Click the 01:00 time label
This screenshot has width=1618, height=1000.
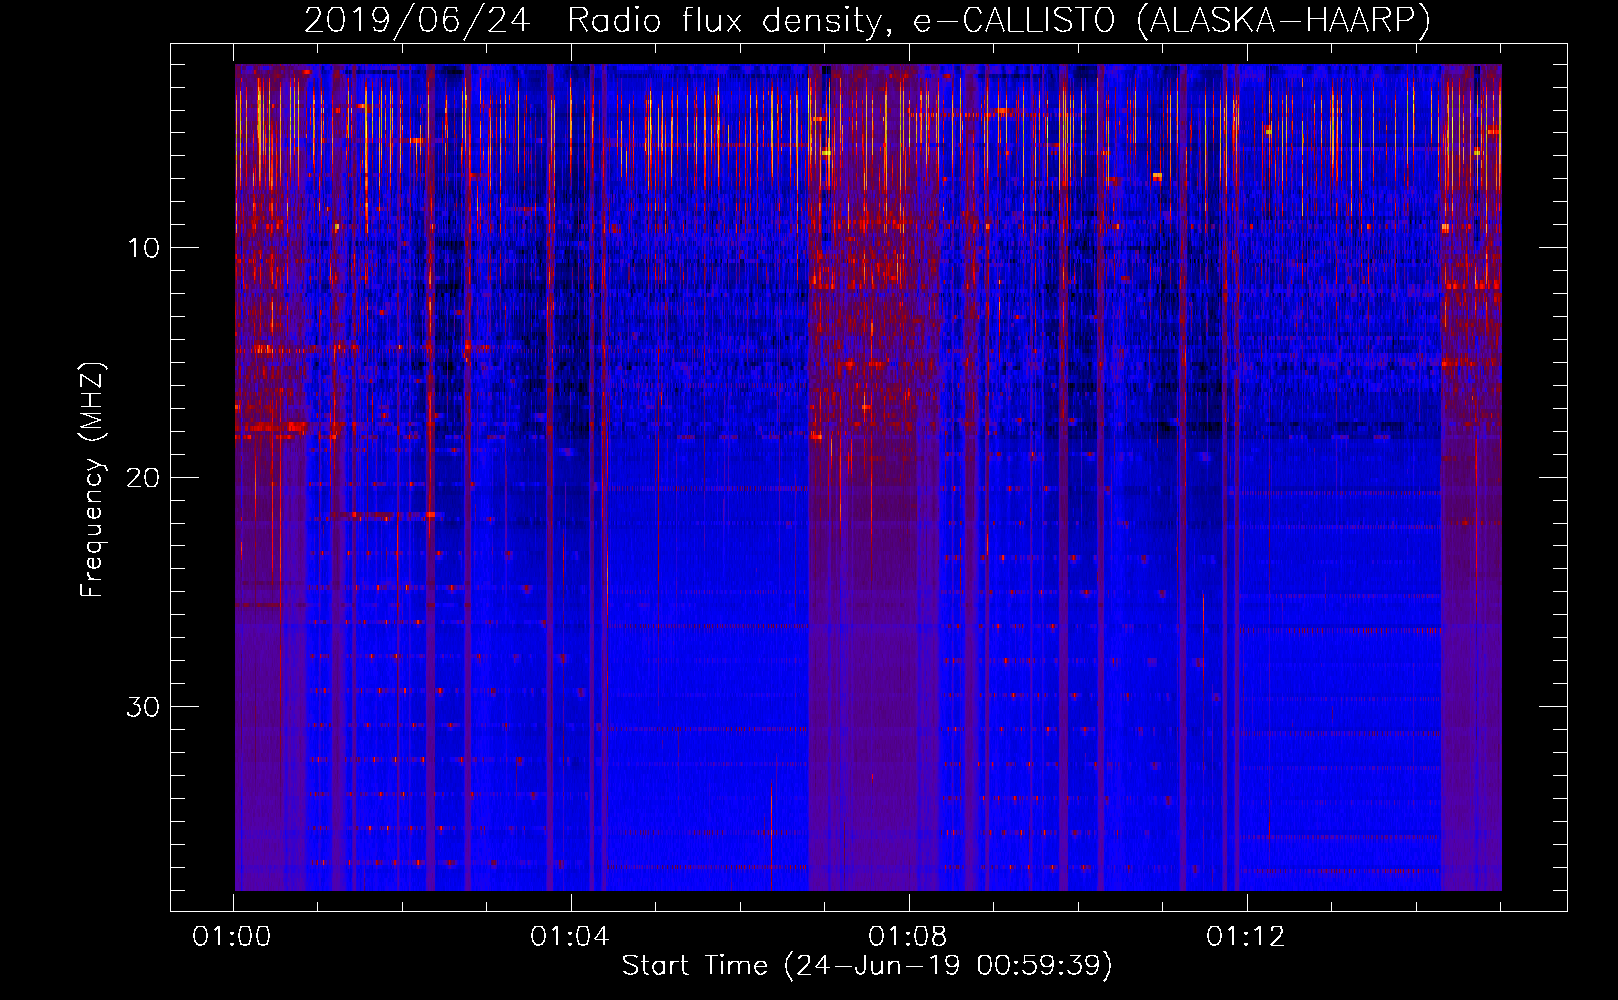(x=232, y=937)
